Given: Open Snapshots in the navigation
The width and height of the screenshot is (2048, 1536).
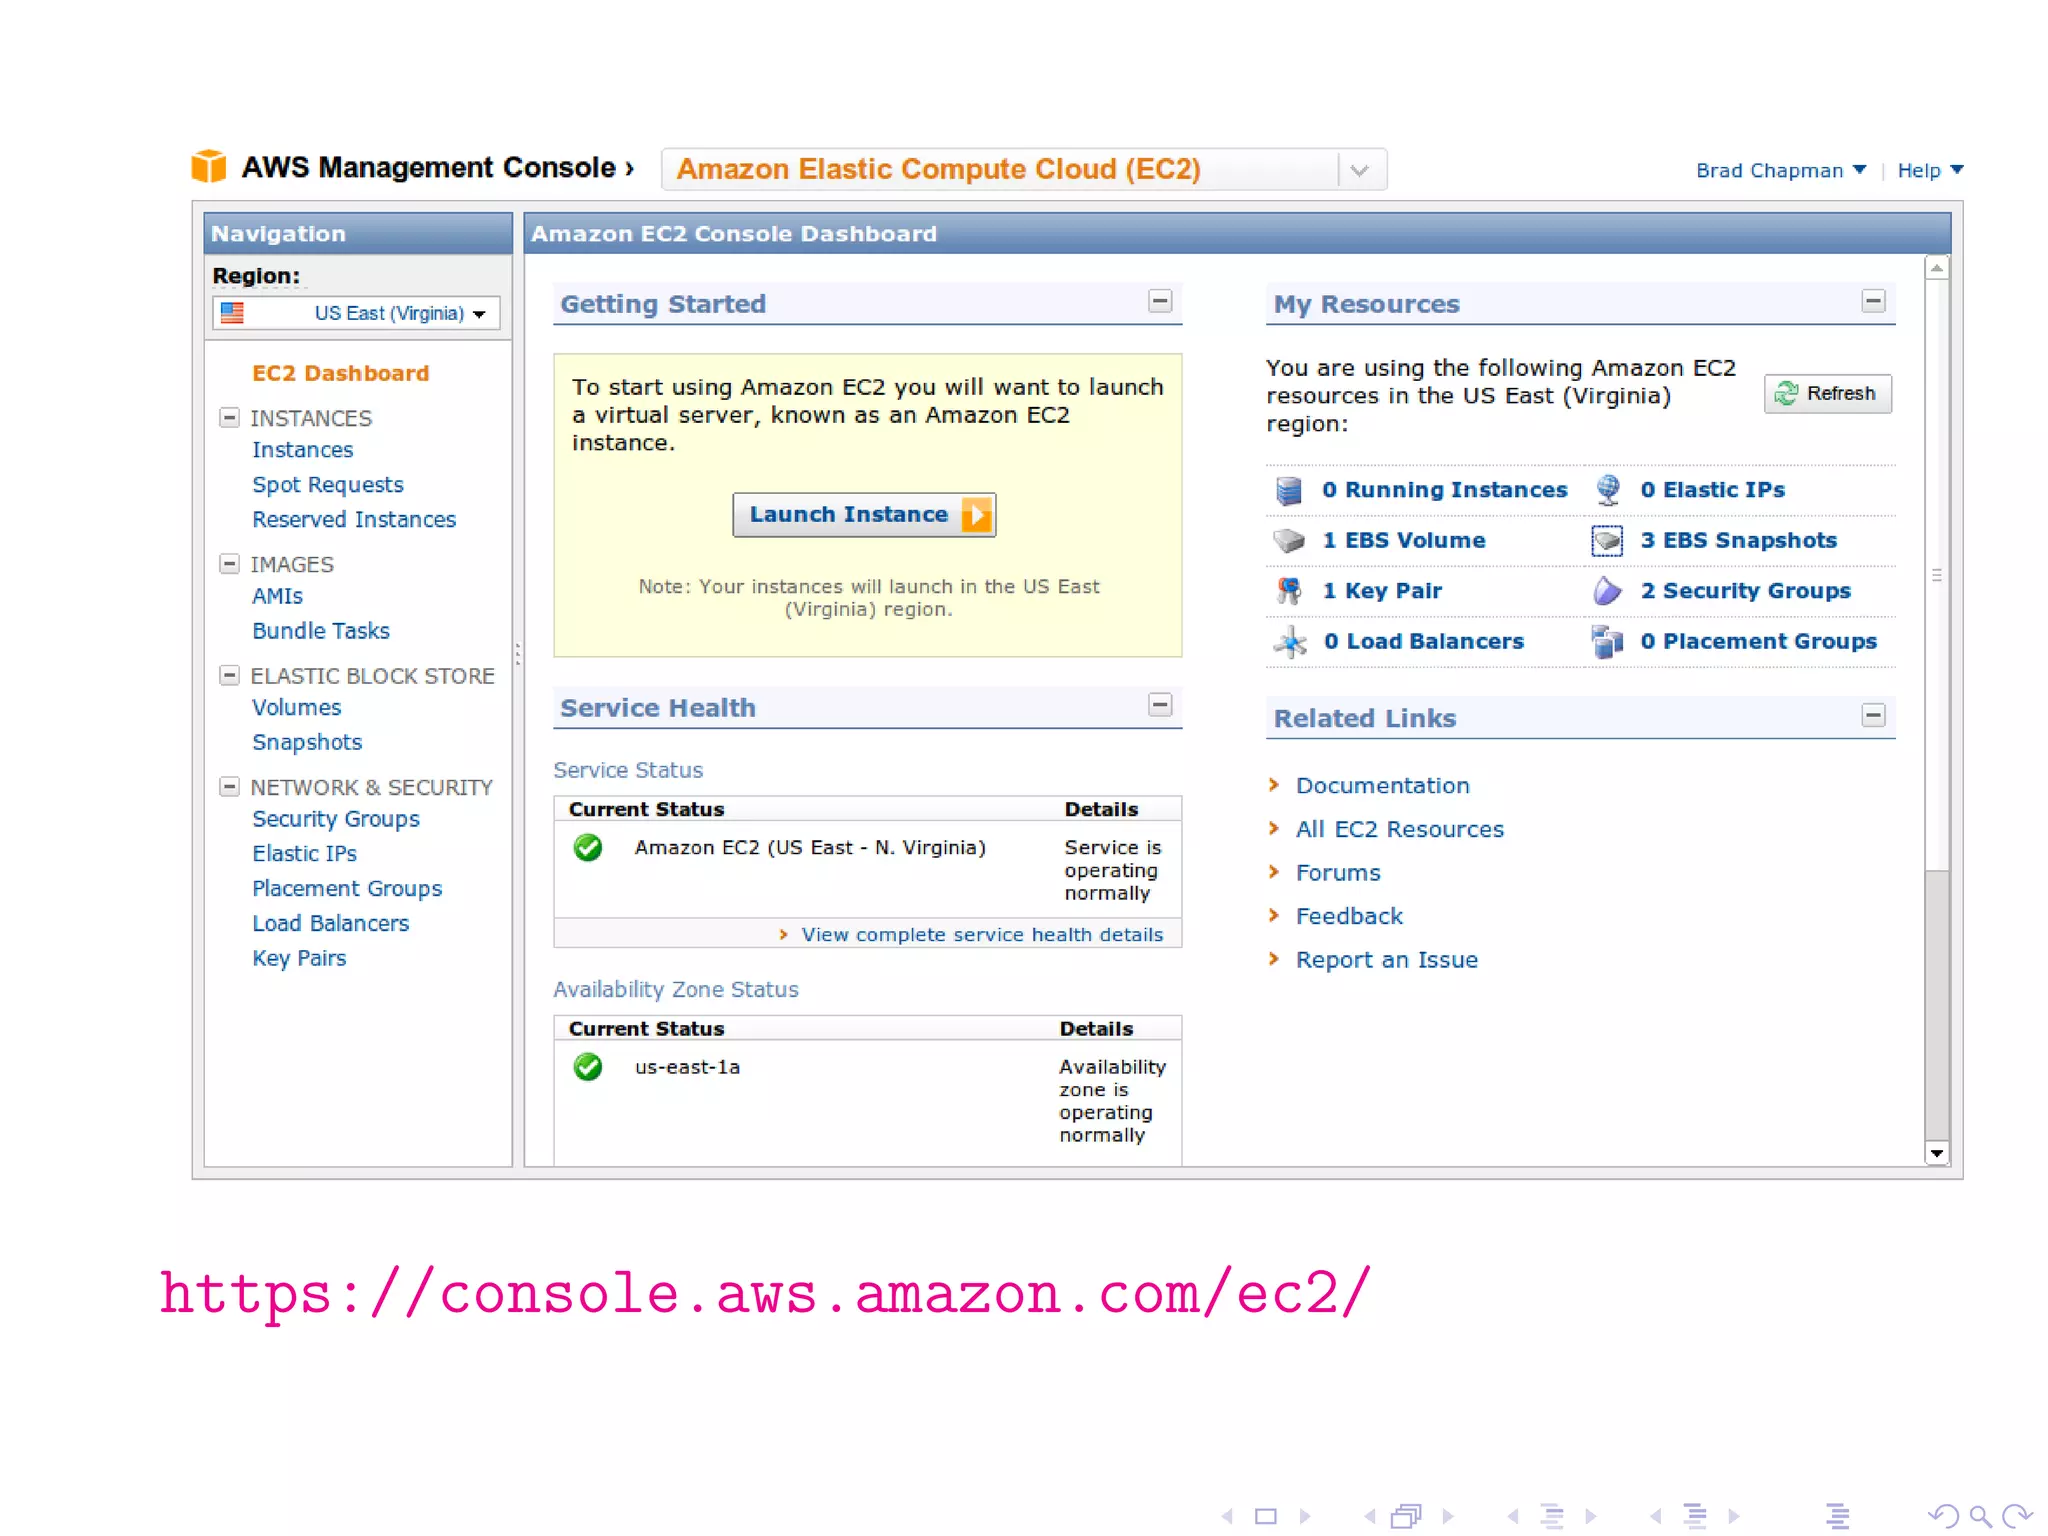Looking at the screenshot, I should coord(307,742).
